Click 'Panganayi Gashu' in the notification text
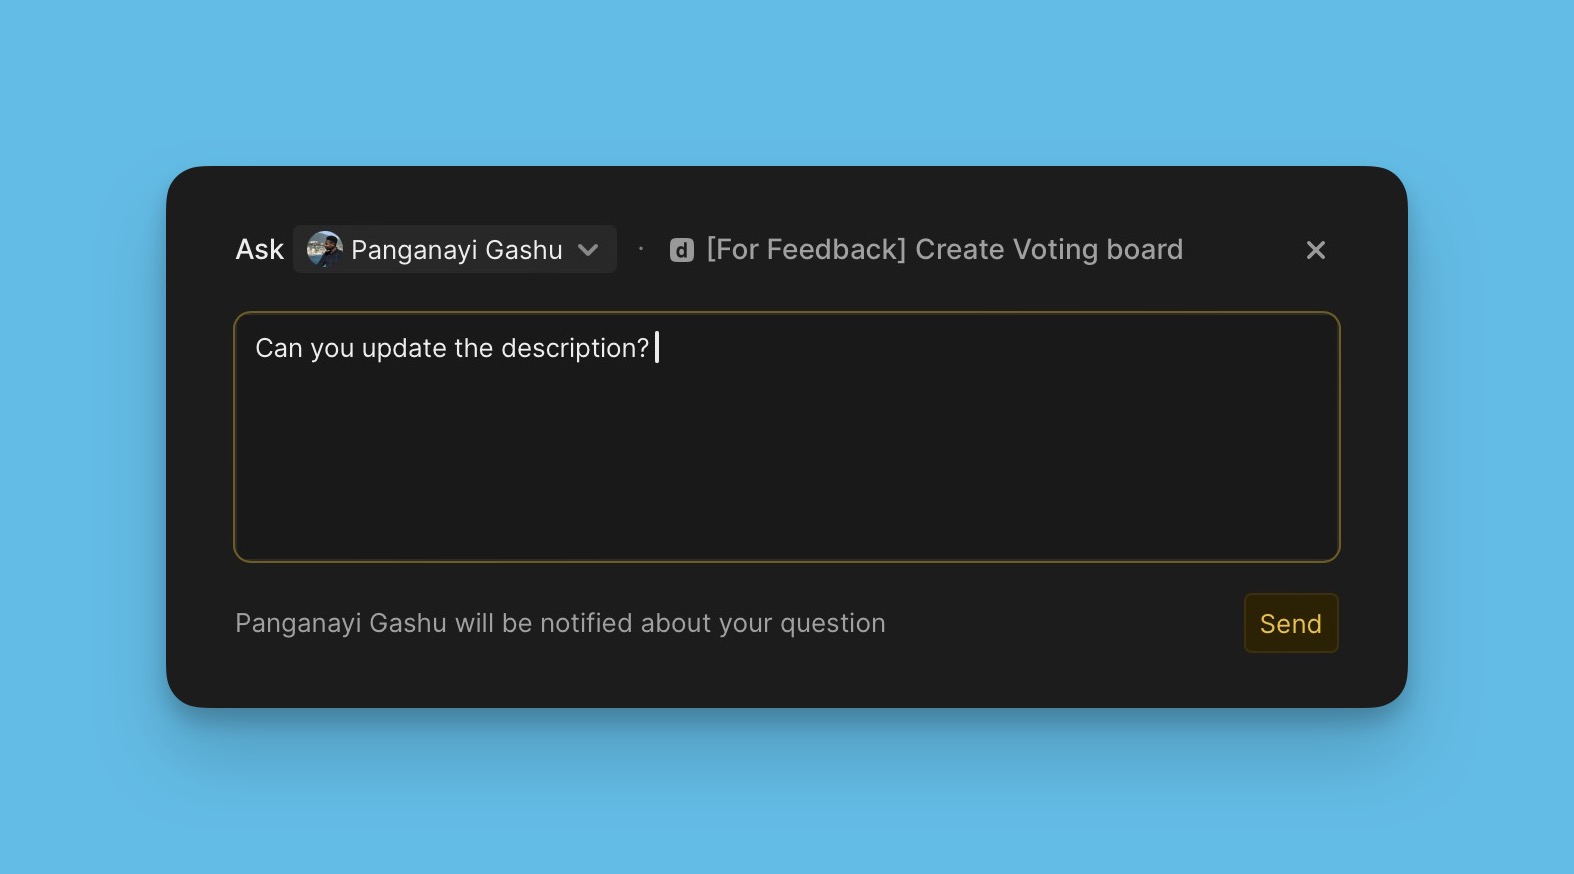This screenshot has height=874, width=1574. 340,623
